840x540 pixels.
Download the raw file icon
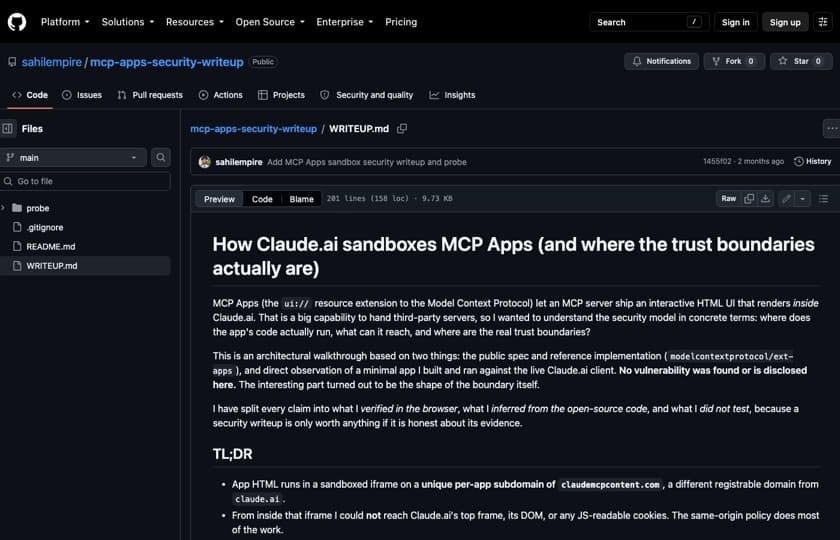point(765,198)
